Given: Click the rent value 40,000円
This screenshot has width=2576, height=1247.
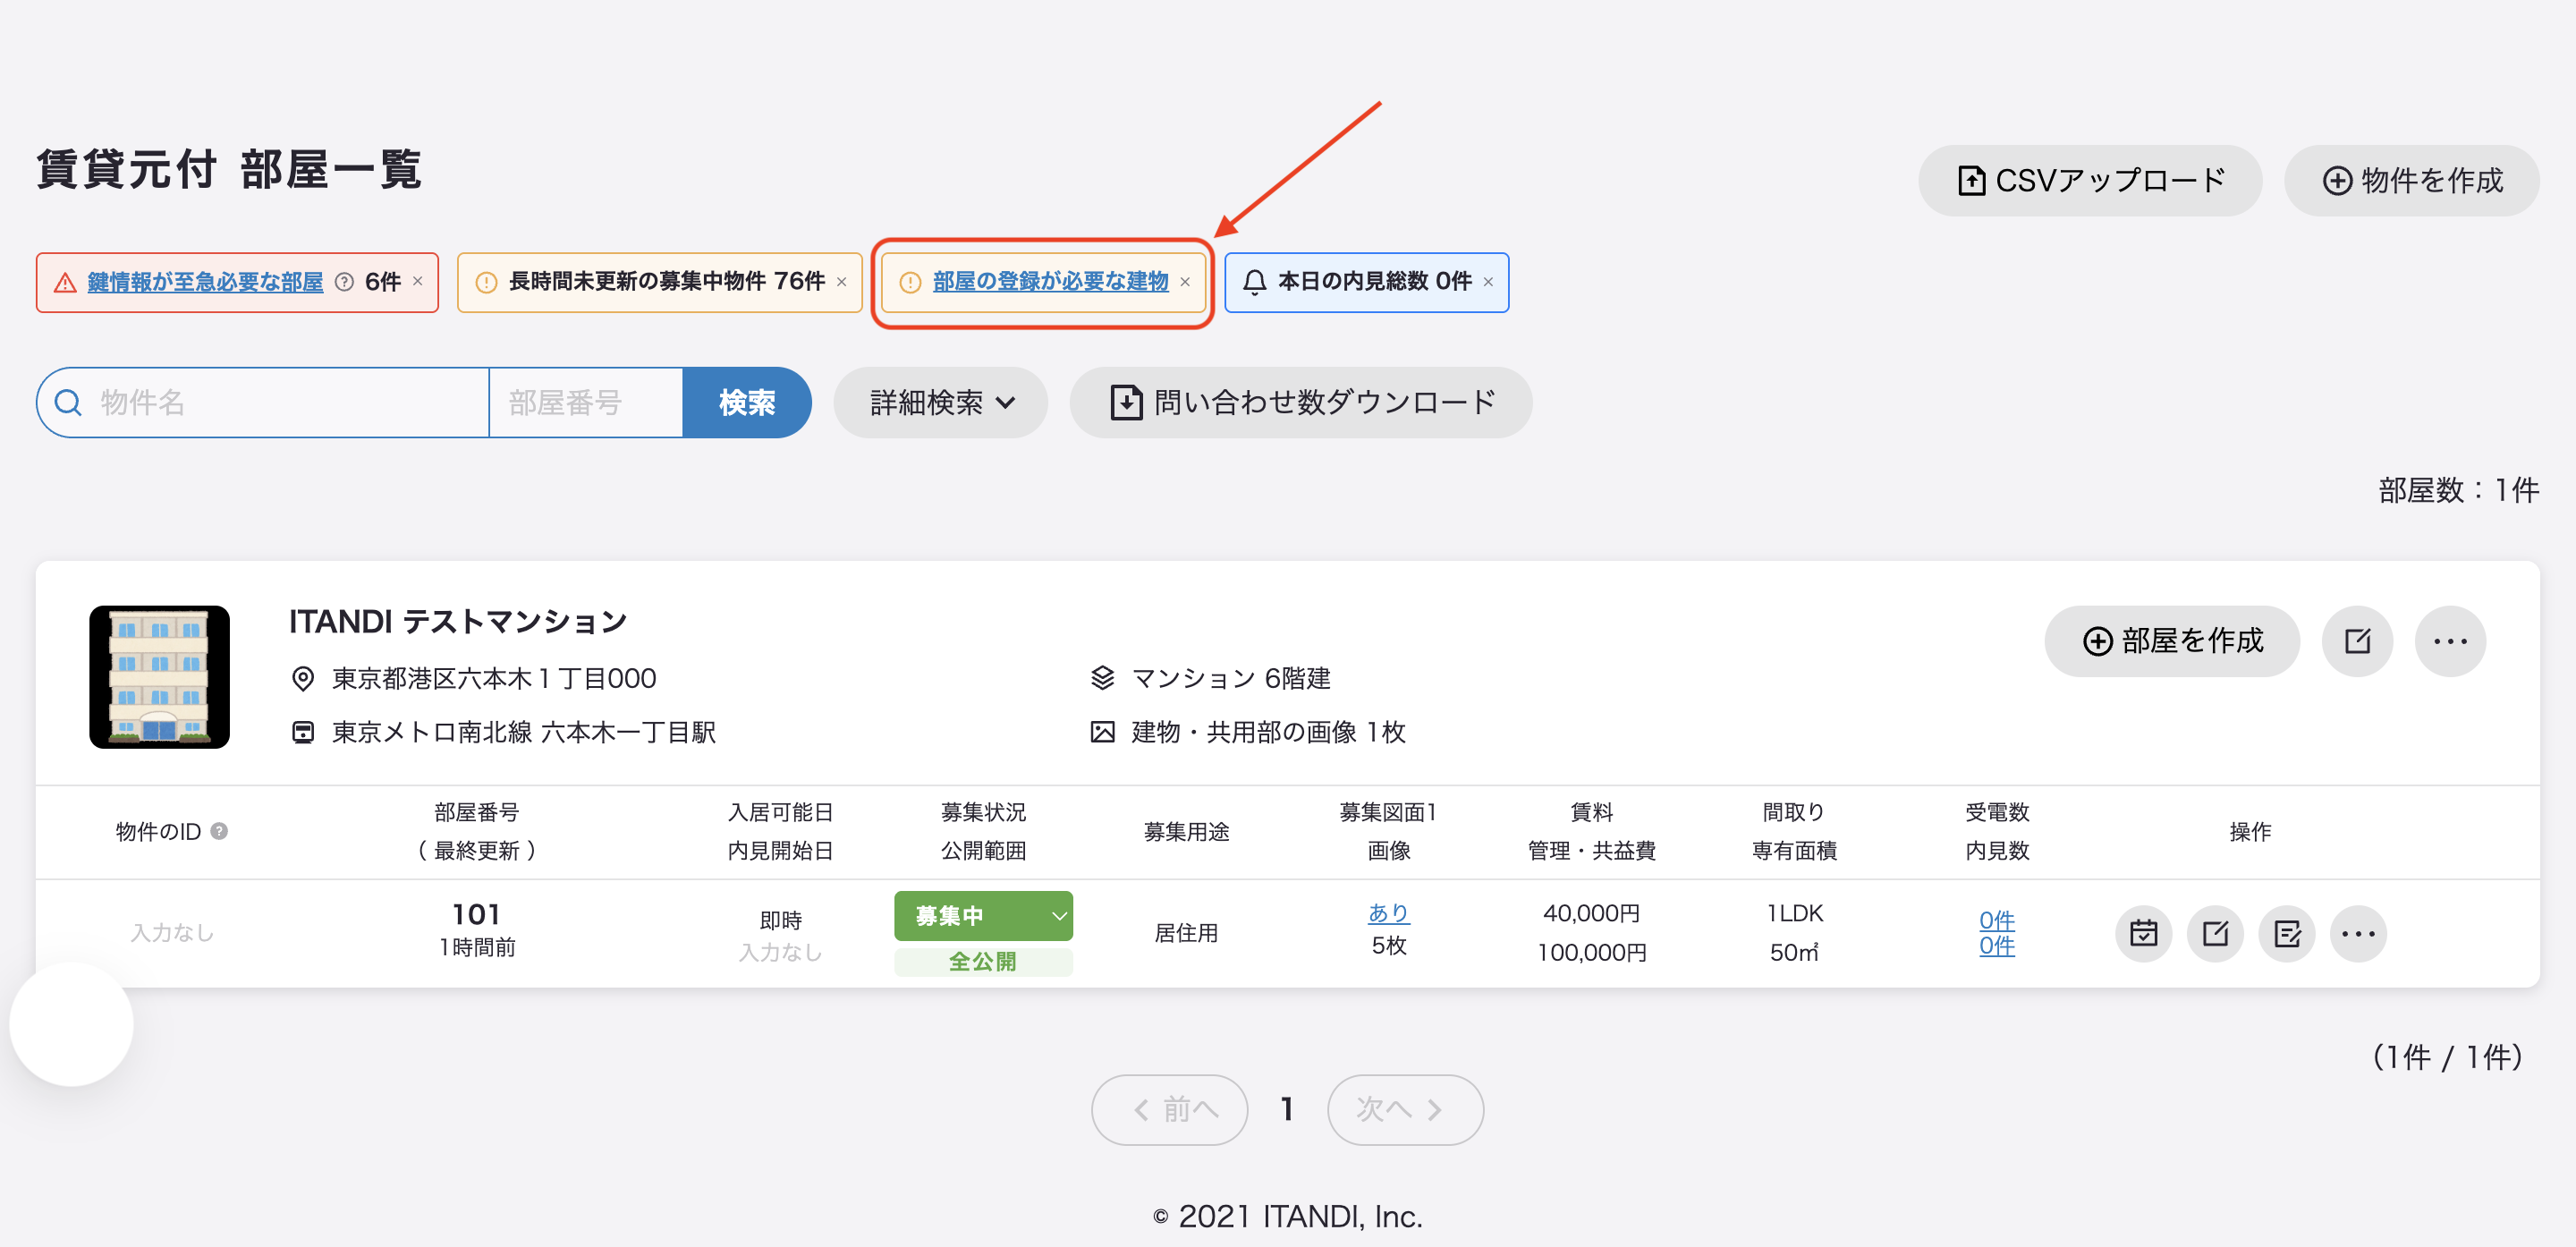Looking at the screenshot, I should click(x=1592, y=913).
